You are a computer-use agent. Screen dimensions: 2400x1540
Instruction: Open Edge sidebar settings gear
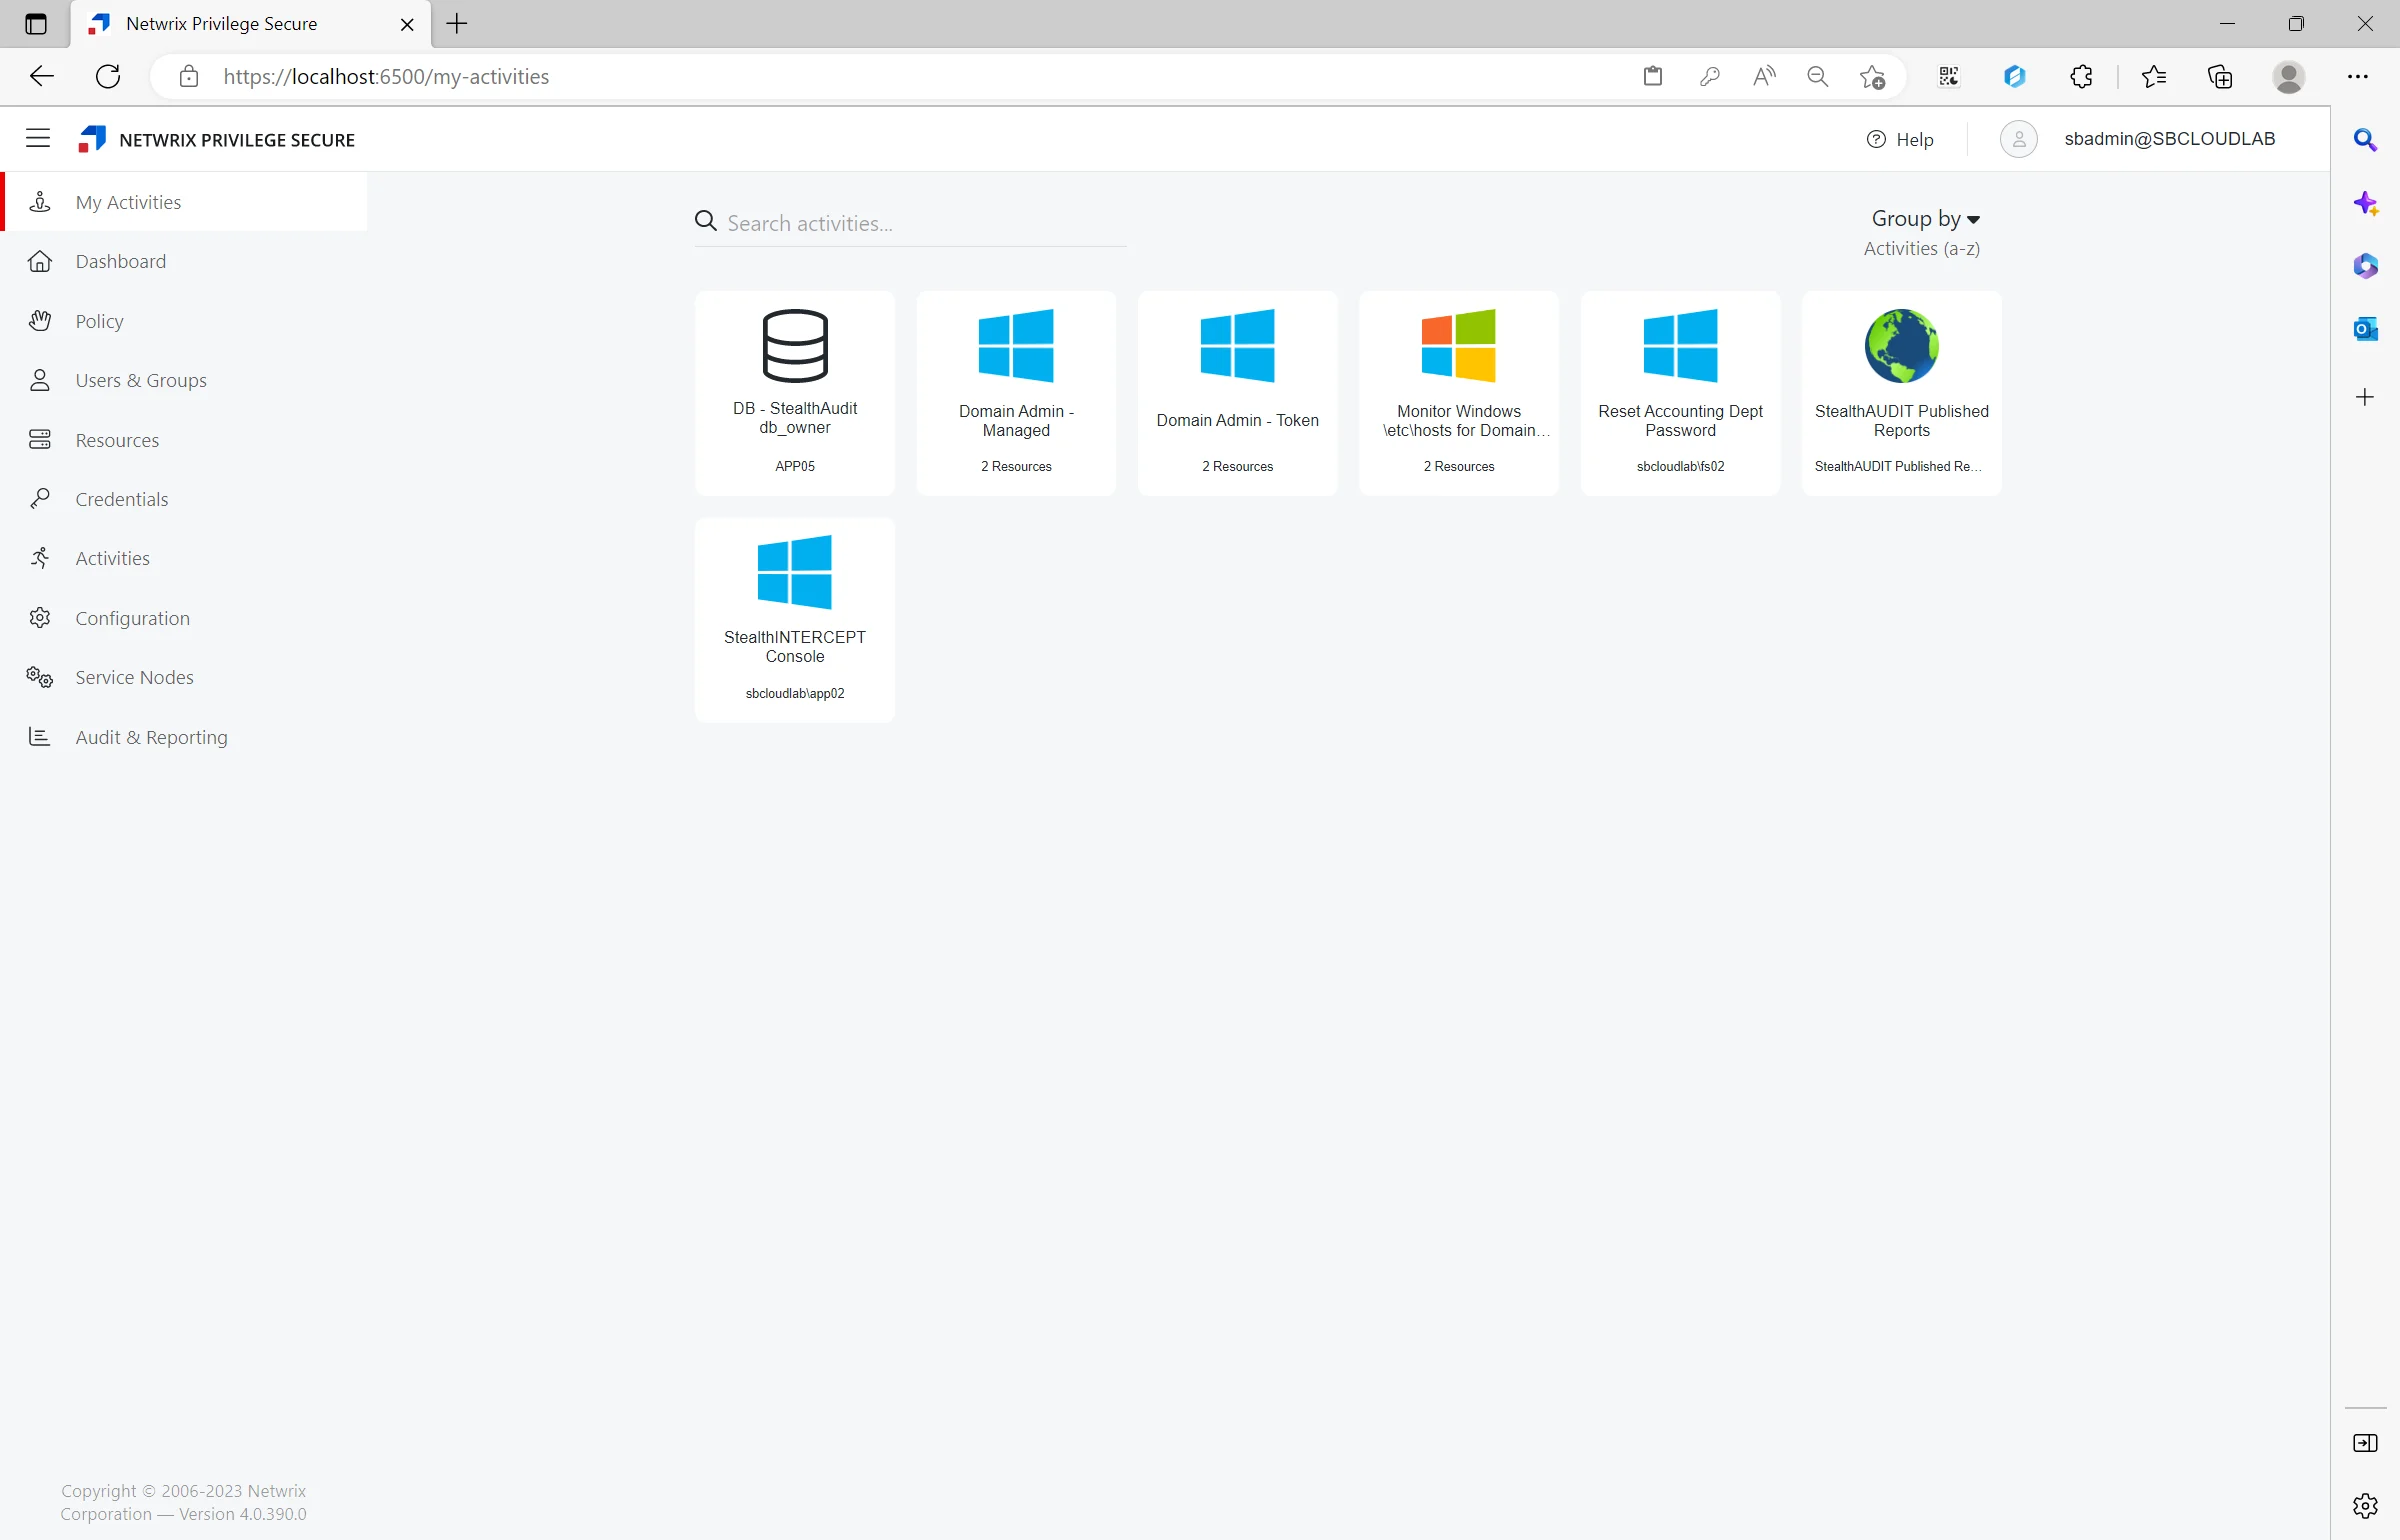2365,1505
